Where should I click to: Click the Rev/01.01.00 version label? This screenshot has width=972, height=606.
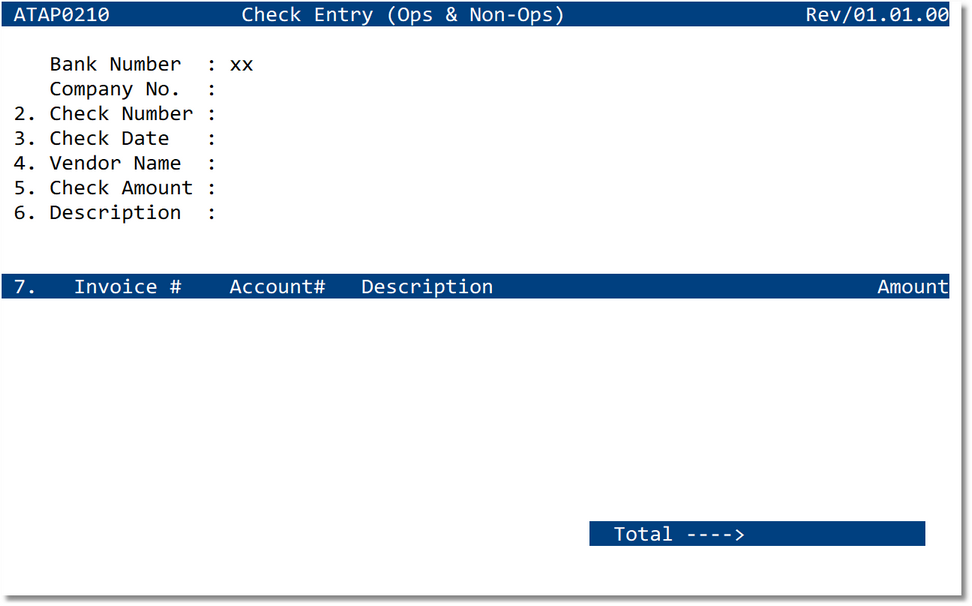point(877,15)
